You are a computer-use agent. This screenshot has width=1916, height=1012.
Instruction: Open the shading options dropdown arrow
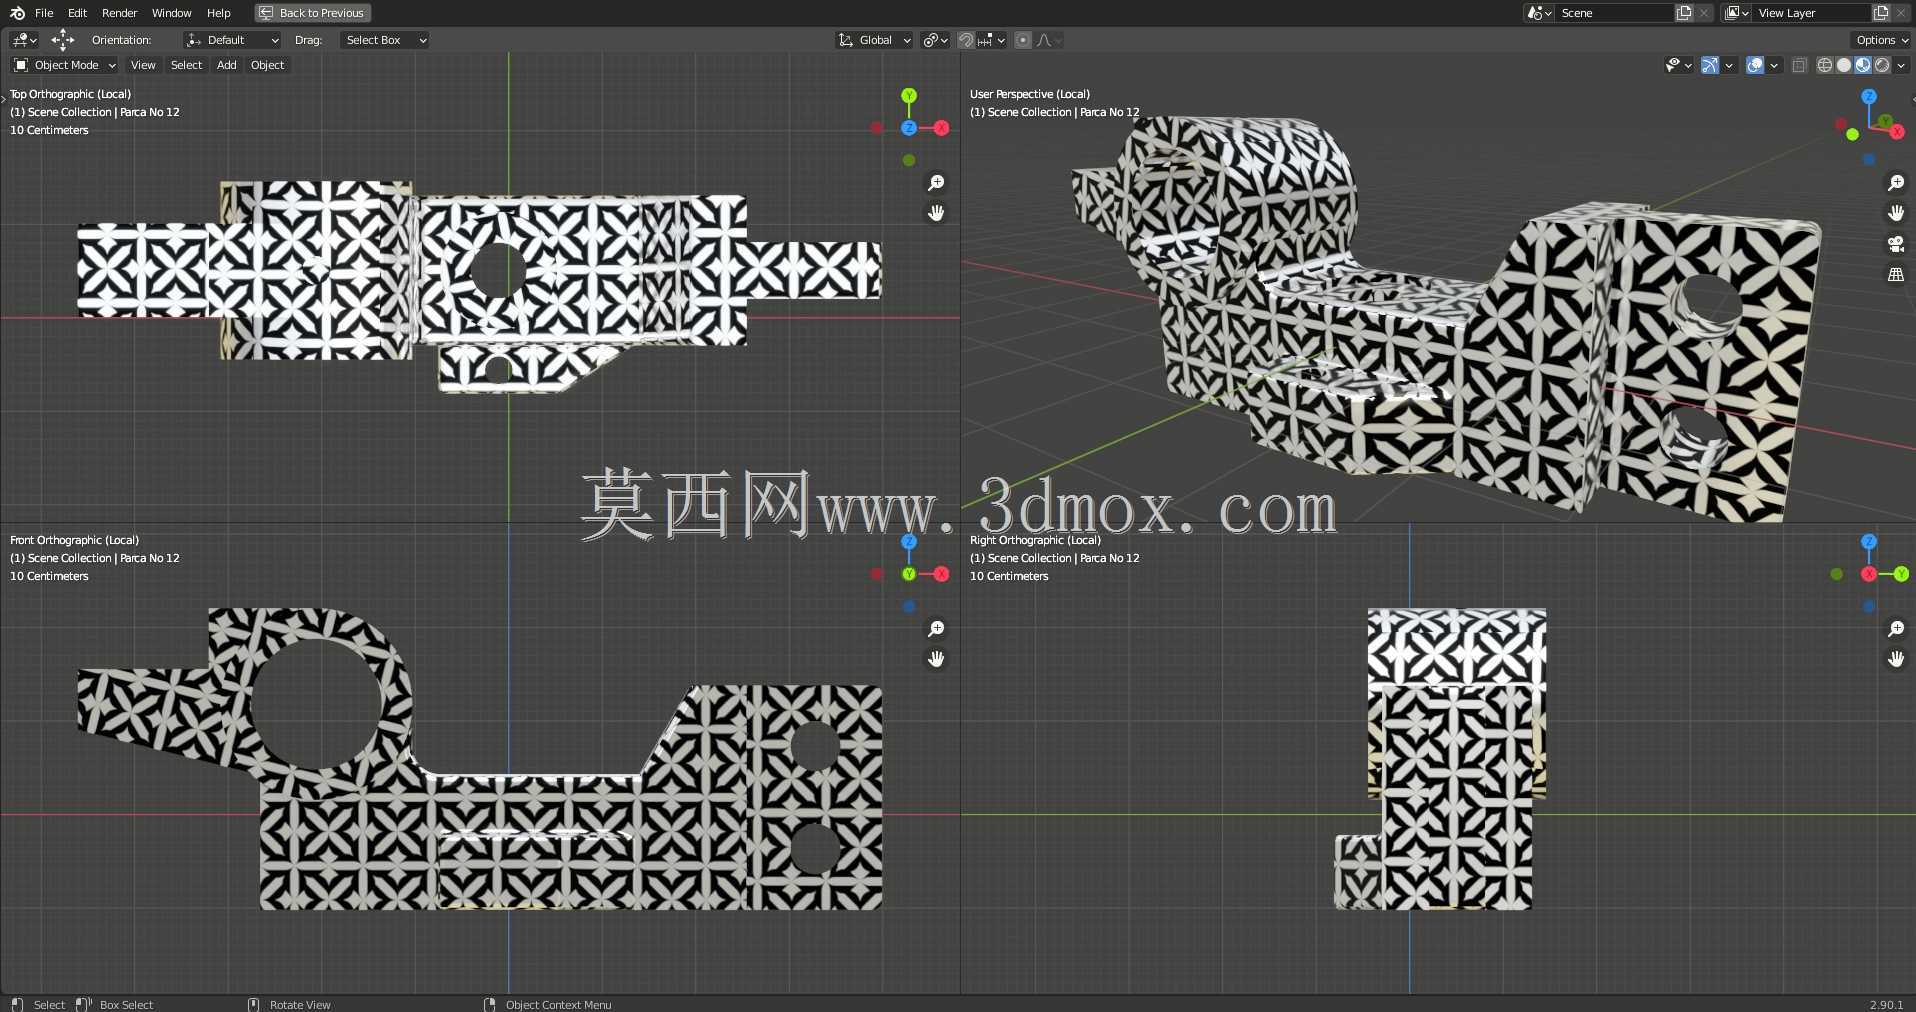click(1901, 65)
